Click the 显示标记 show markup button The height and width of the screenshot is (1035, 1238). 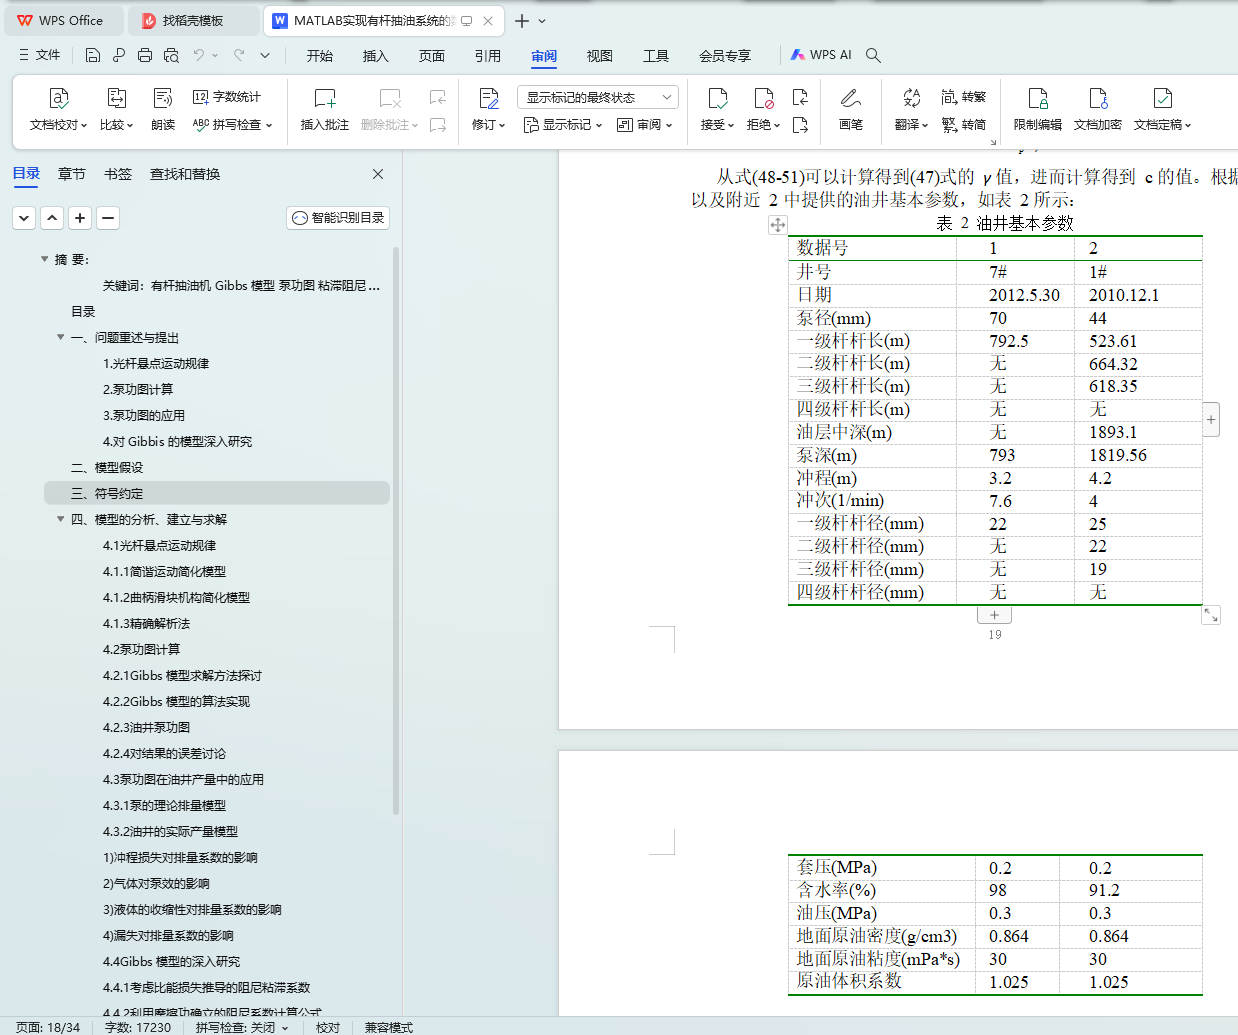[563, 125]
